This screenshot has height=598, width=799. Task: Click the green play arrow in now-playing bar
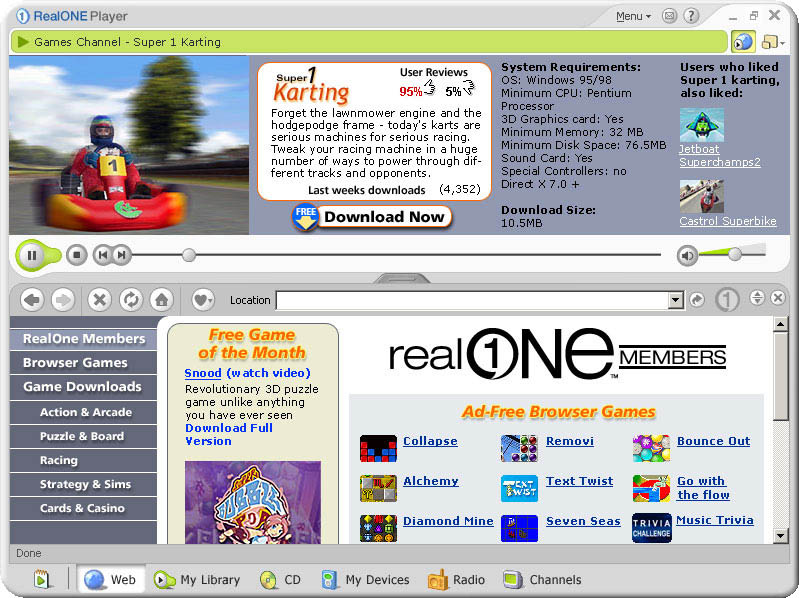click(22, 41)
